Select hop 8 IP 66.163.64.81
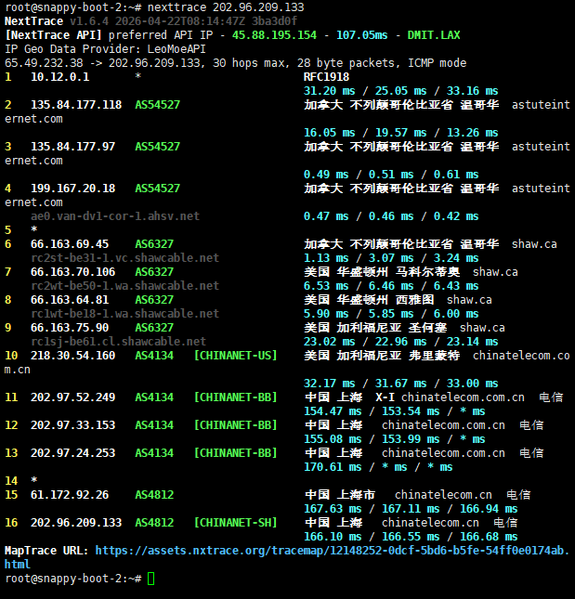The image size is (575, 599). tap(70, 300)
